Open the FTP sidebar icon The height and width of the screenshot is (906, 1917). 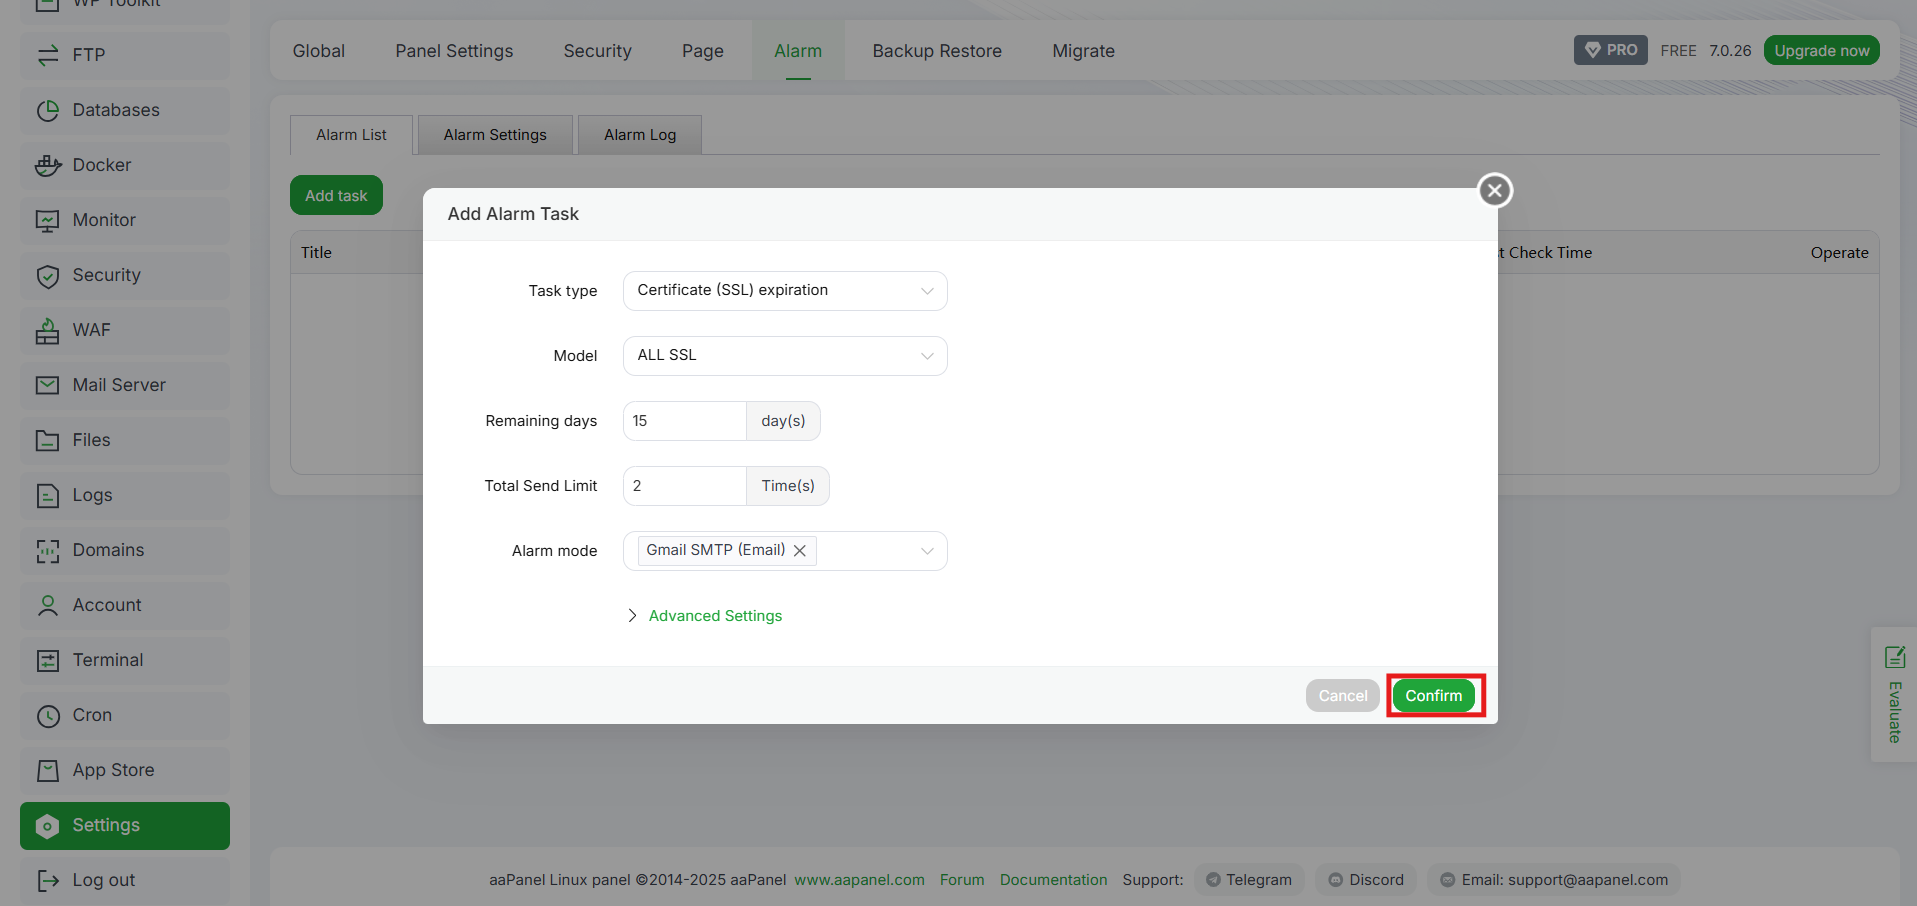(x=48, y=55)
